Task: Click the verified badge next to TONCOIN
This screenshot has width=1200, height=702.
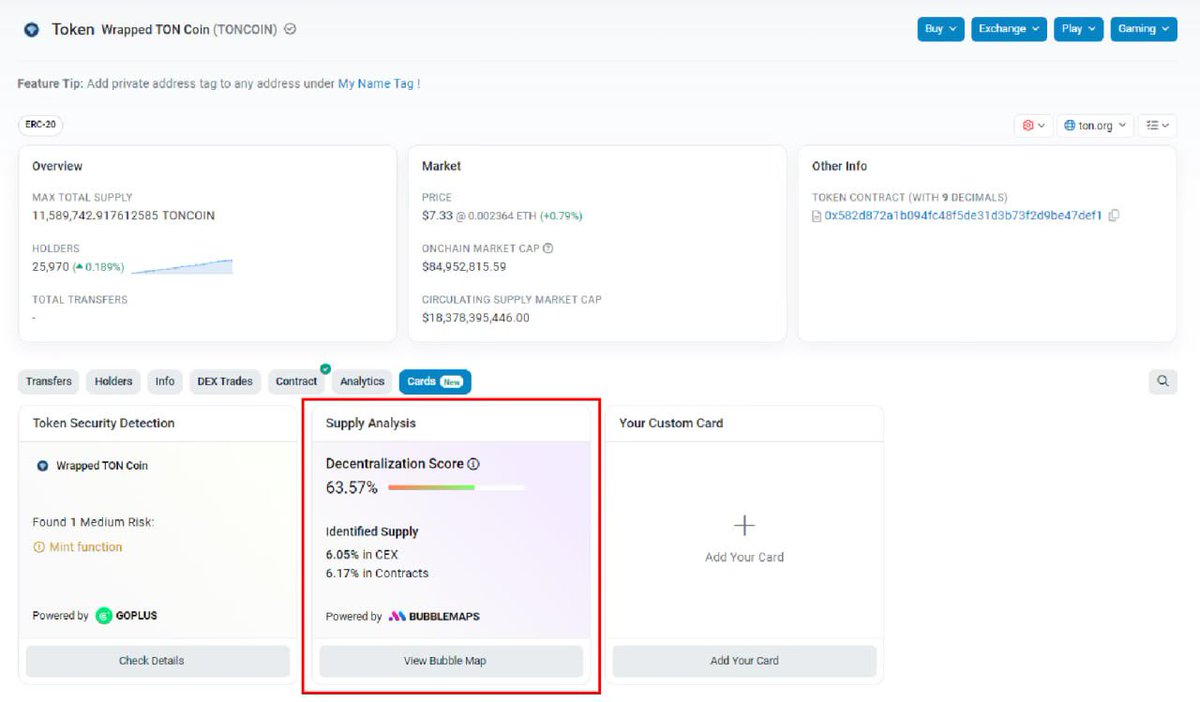Action: [289, 29]
